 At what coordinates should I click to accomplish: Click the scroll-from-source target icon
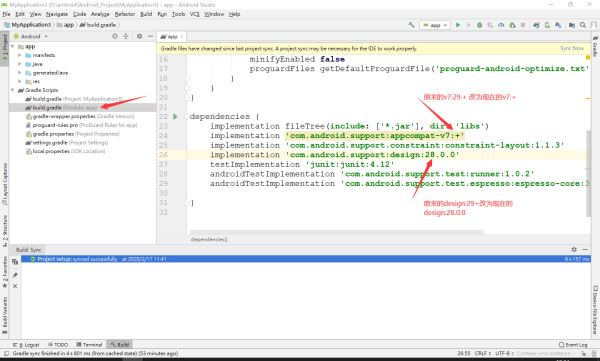click(114, 36)
